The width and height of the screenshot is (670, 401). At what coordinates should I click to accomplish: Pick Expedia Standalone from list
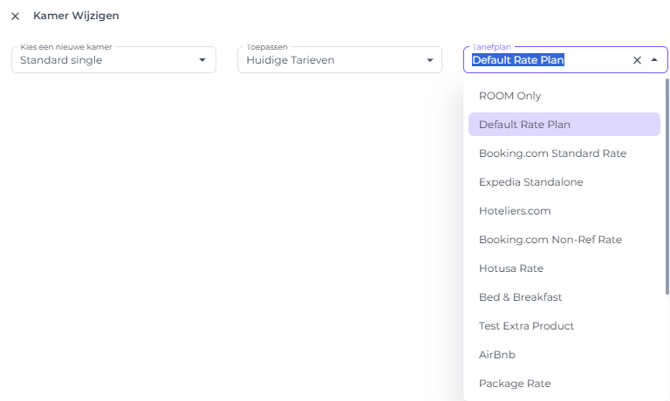click(530, 182)
